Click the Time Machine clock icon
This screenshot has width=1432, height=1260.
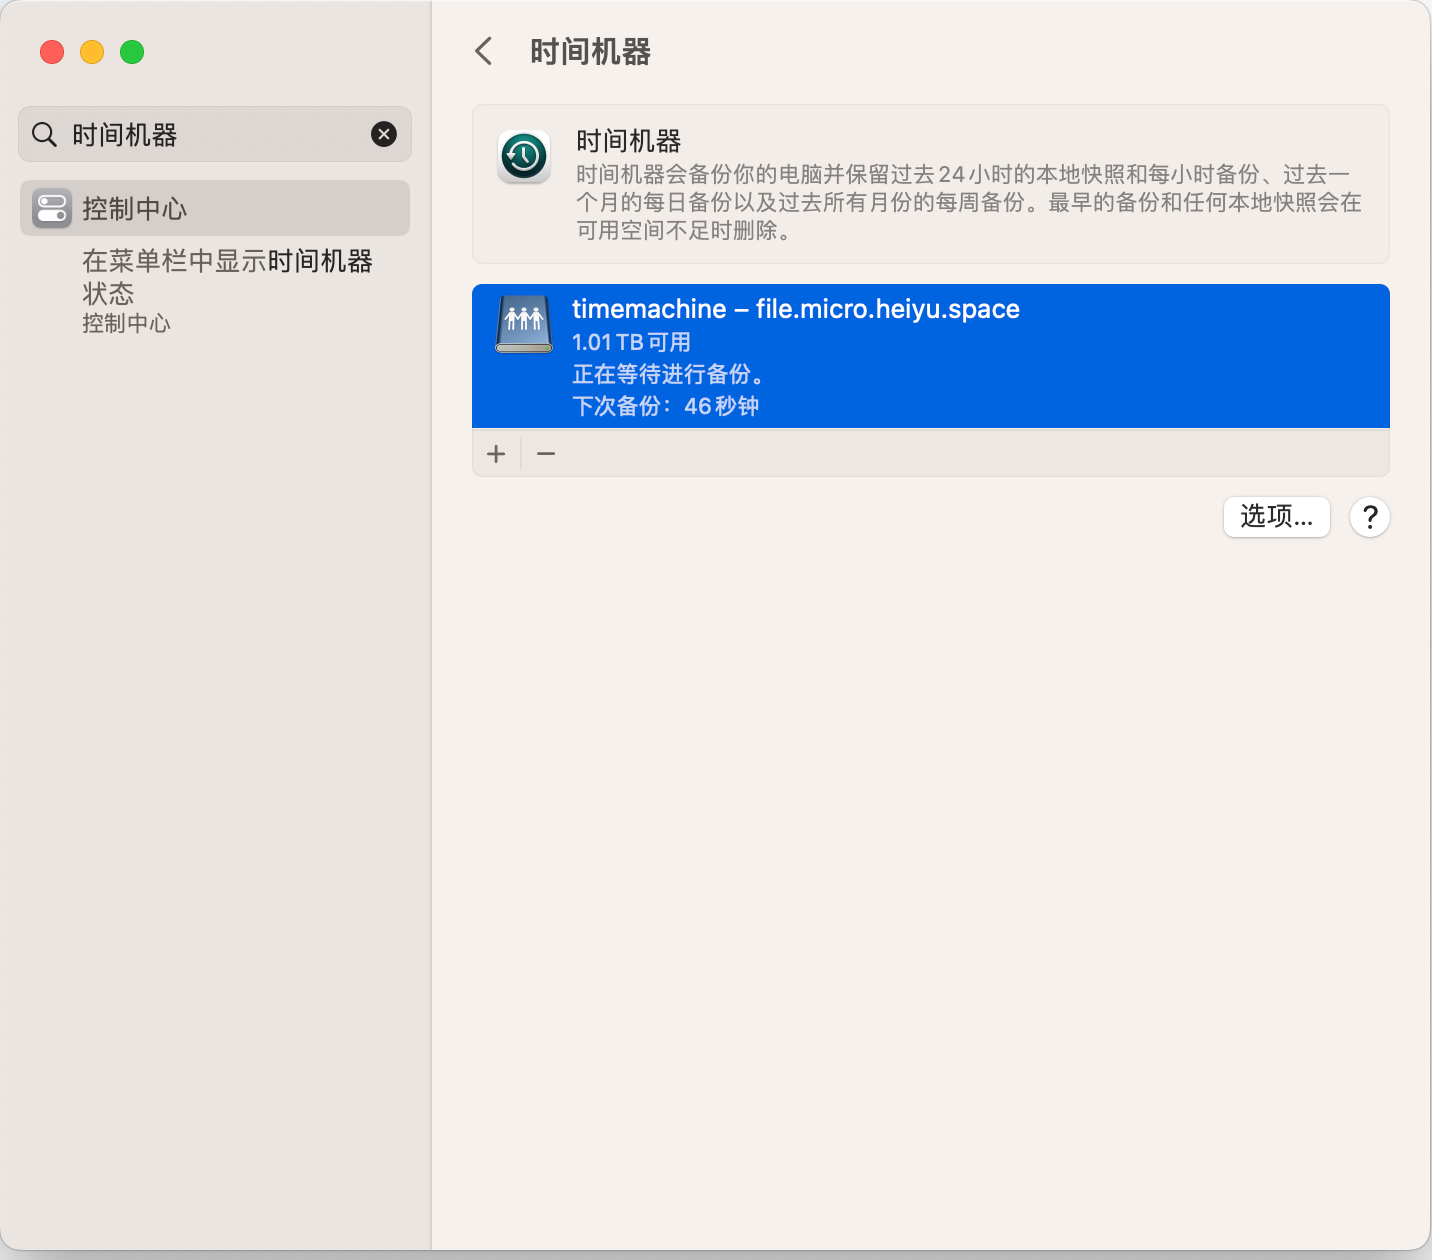[x=524, y=156]
